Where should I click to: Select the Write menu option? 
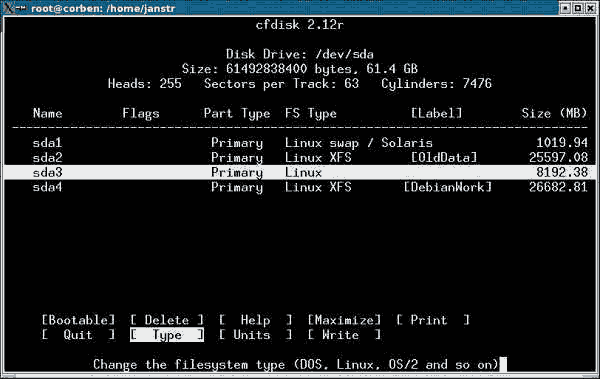coord(344,335)
